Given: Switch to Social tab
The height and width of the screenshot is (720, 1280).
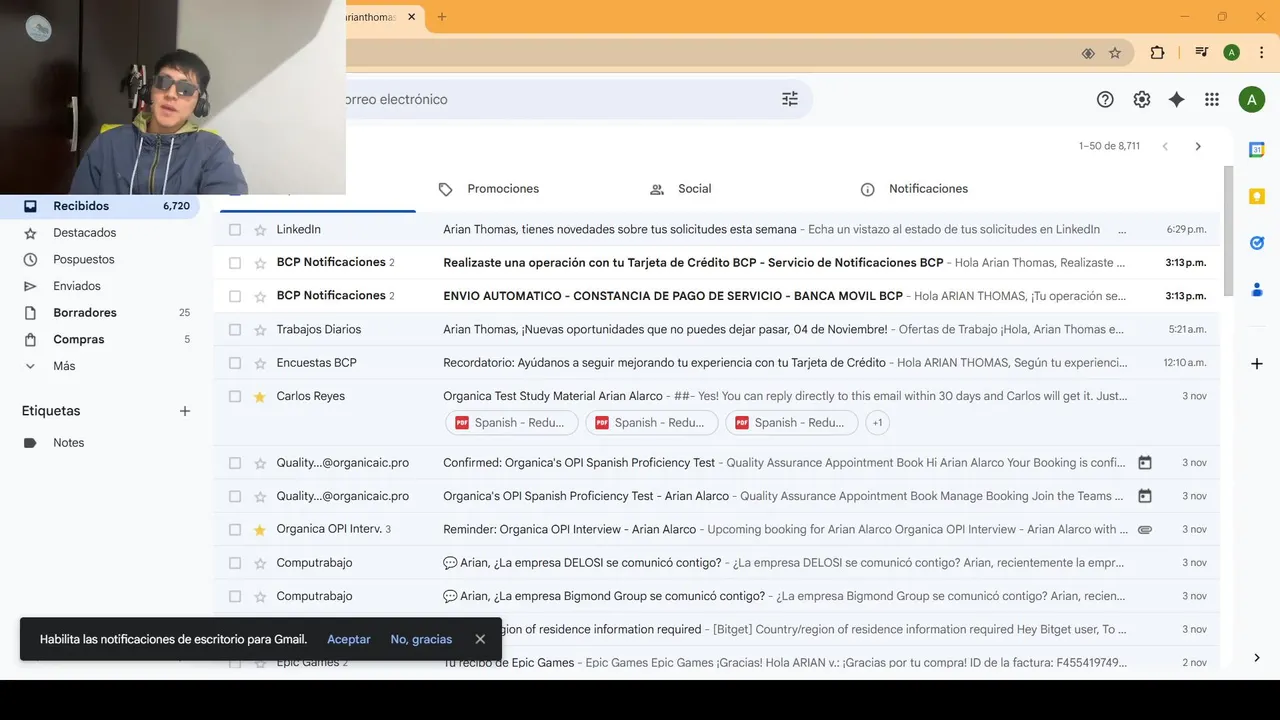Looking at the screenshot, I should (x=682, y=189).
